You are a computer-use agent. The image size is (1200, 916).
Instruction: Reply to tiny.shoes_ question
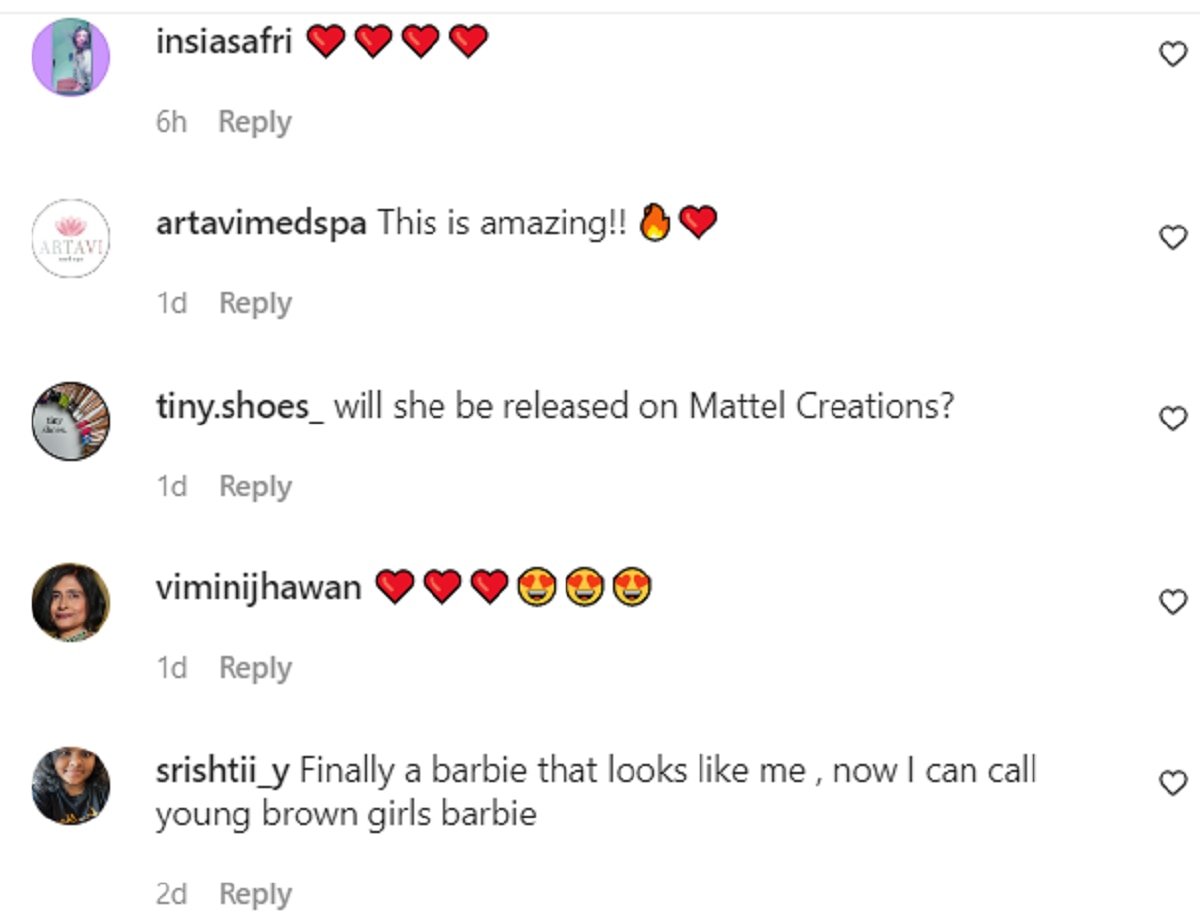point(255,486)
